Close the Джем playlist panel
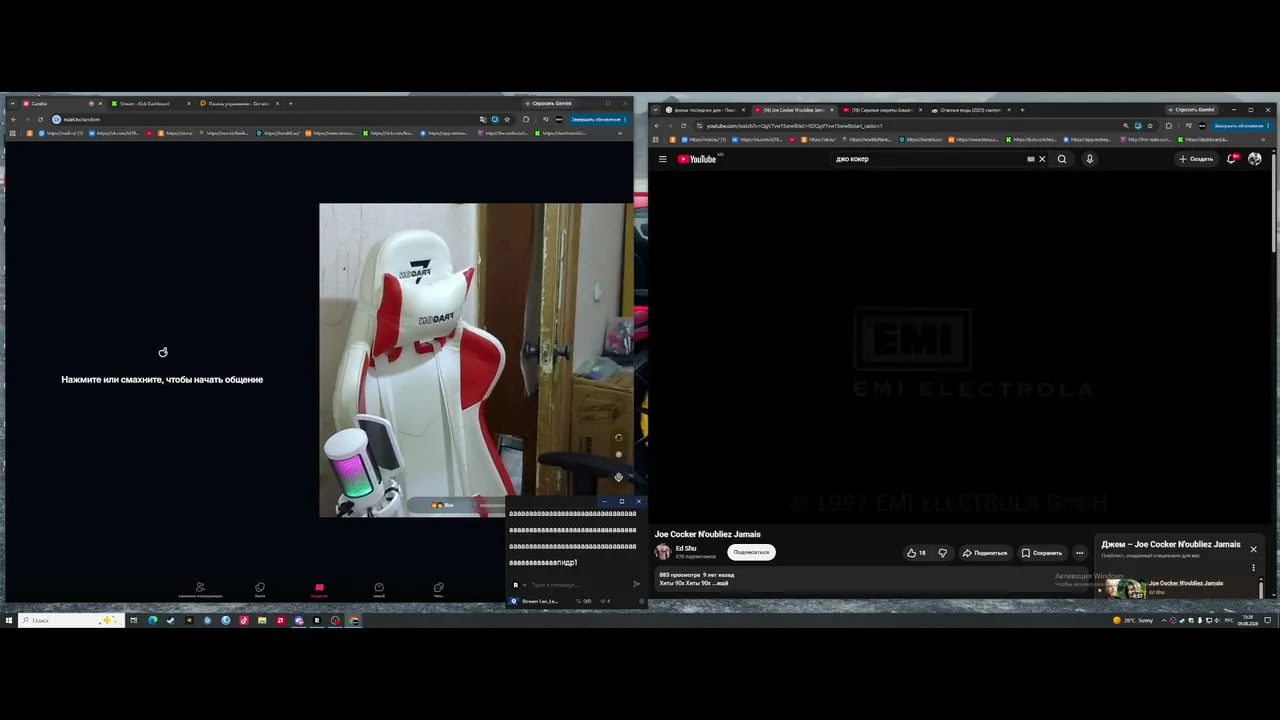 [x=1253, y=549]
